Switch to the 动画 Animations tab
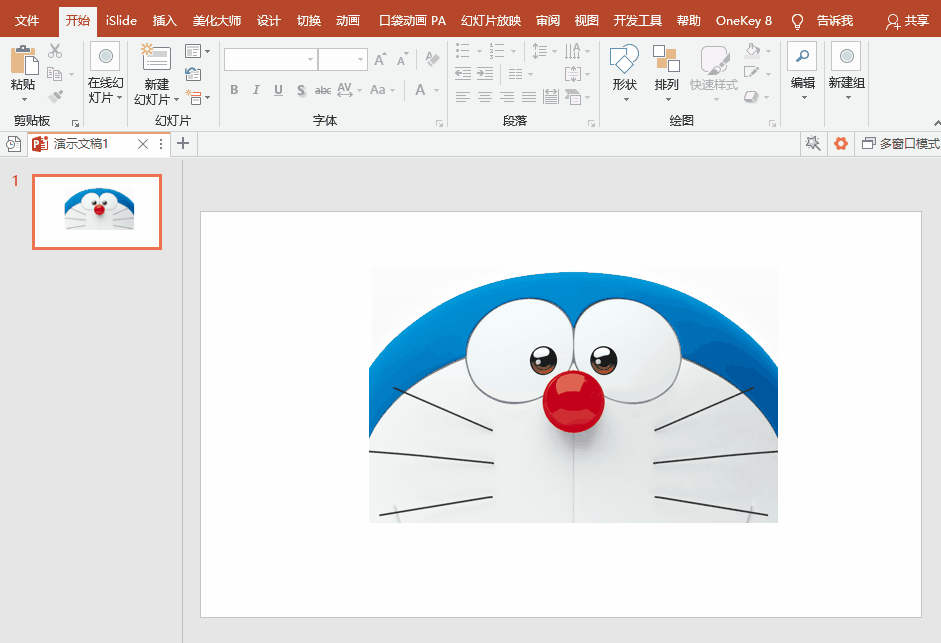941x643 pixels. tap(347, 21)
